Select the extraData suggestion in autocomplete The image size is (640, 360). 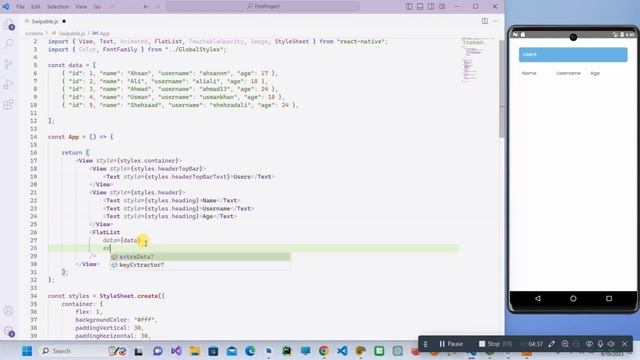200,257
